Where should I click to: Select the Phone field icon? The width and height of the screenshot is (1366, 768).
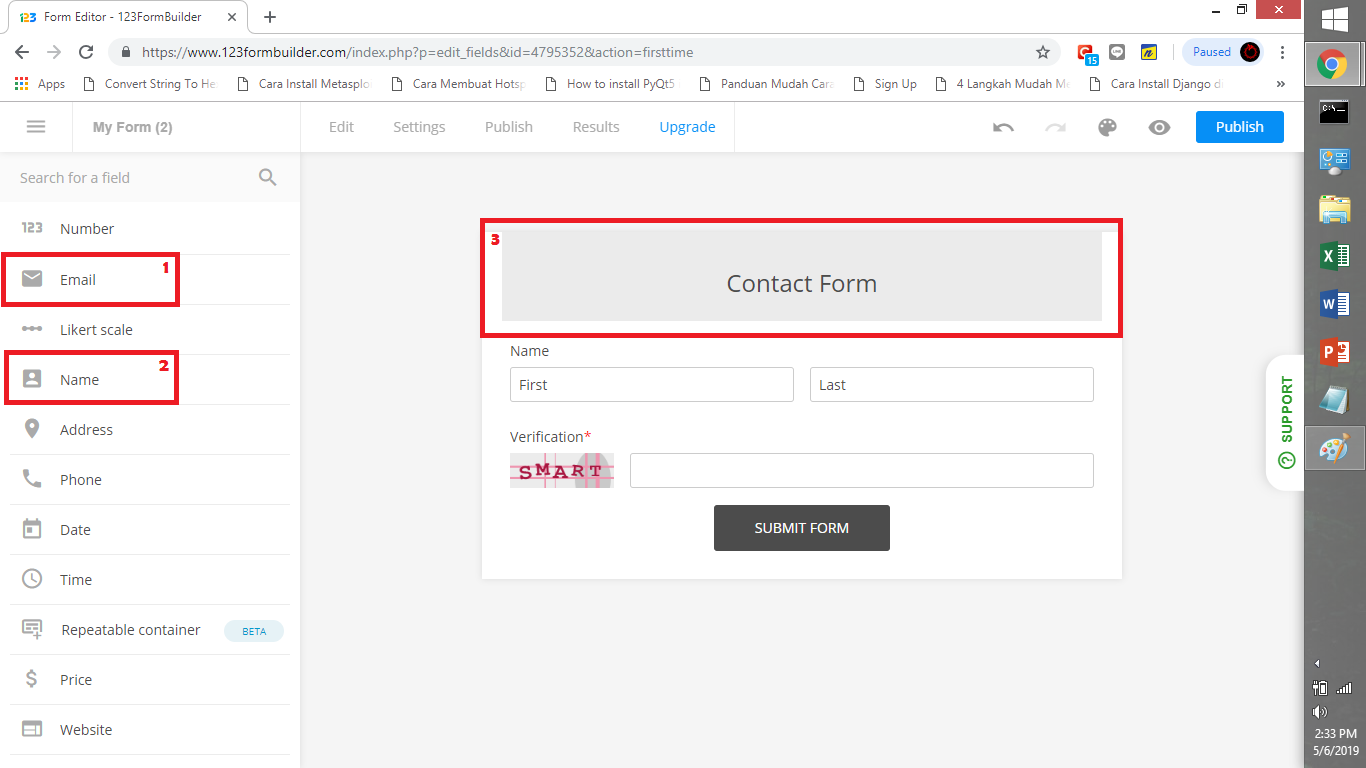coord(33,479)
